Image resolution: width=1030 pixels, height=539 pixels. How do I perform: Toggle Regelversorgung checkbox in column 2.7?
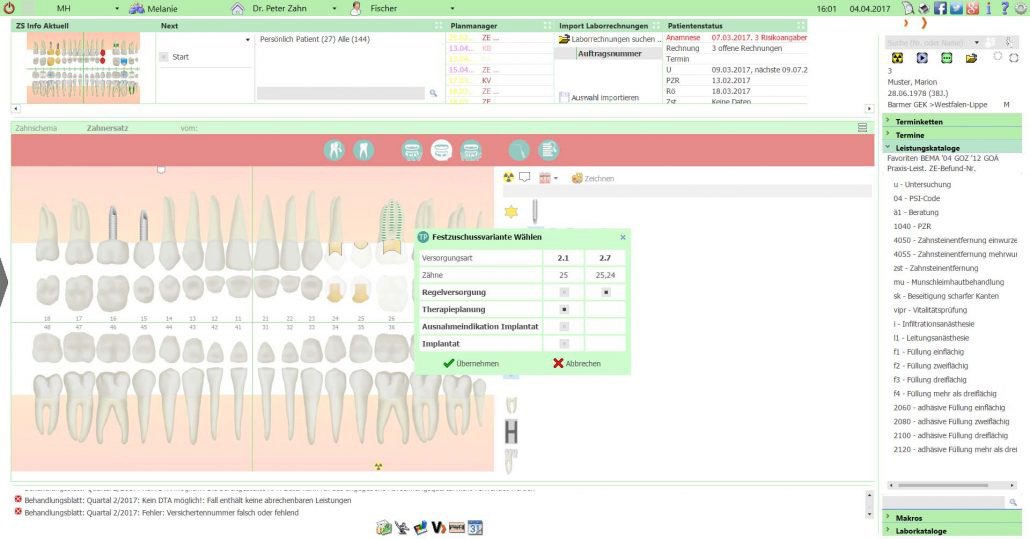pos(606,292)
